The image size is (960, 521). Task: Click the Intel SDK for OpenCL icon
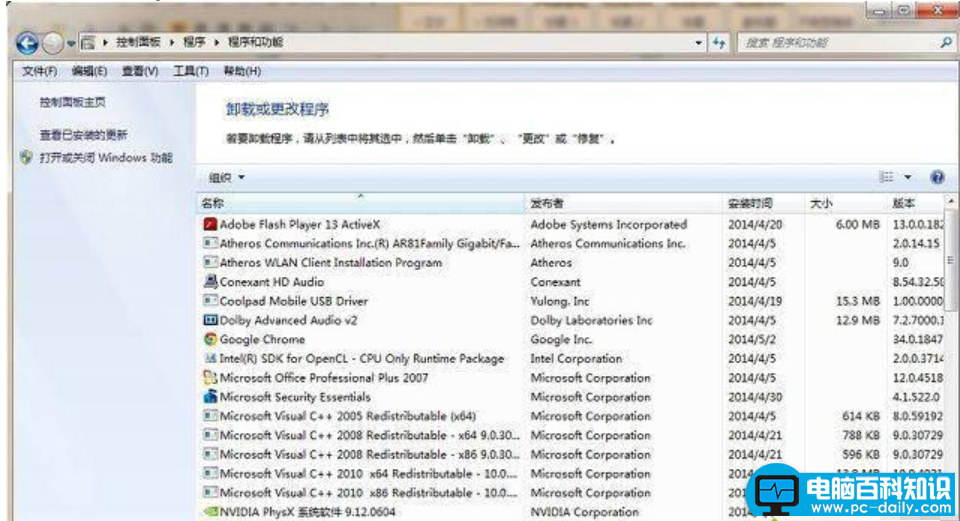210,358
